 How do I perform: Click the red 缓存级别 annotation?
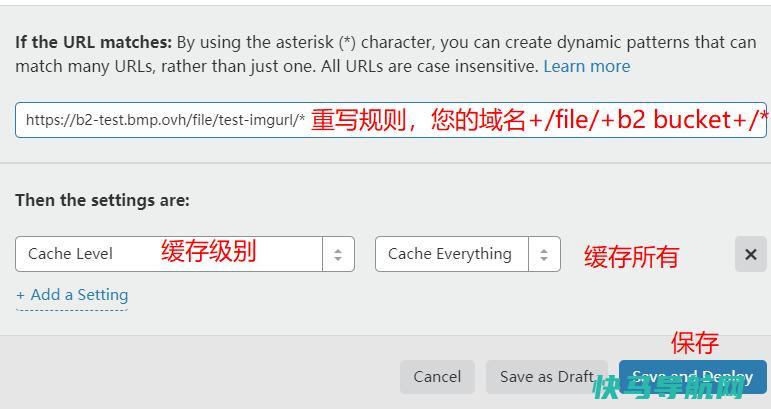pos(208,251)
